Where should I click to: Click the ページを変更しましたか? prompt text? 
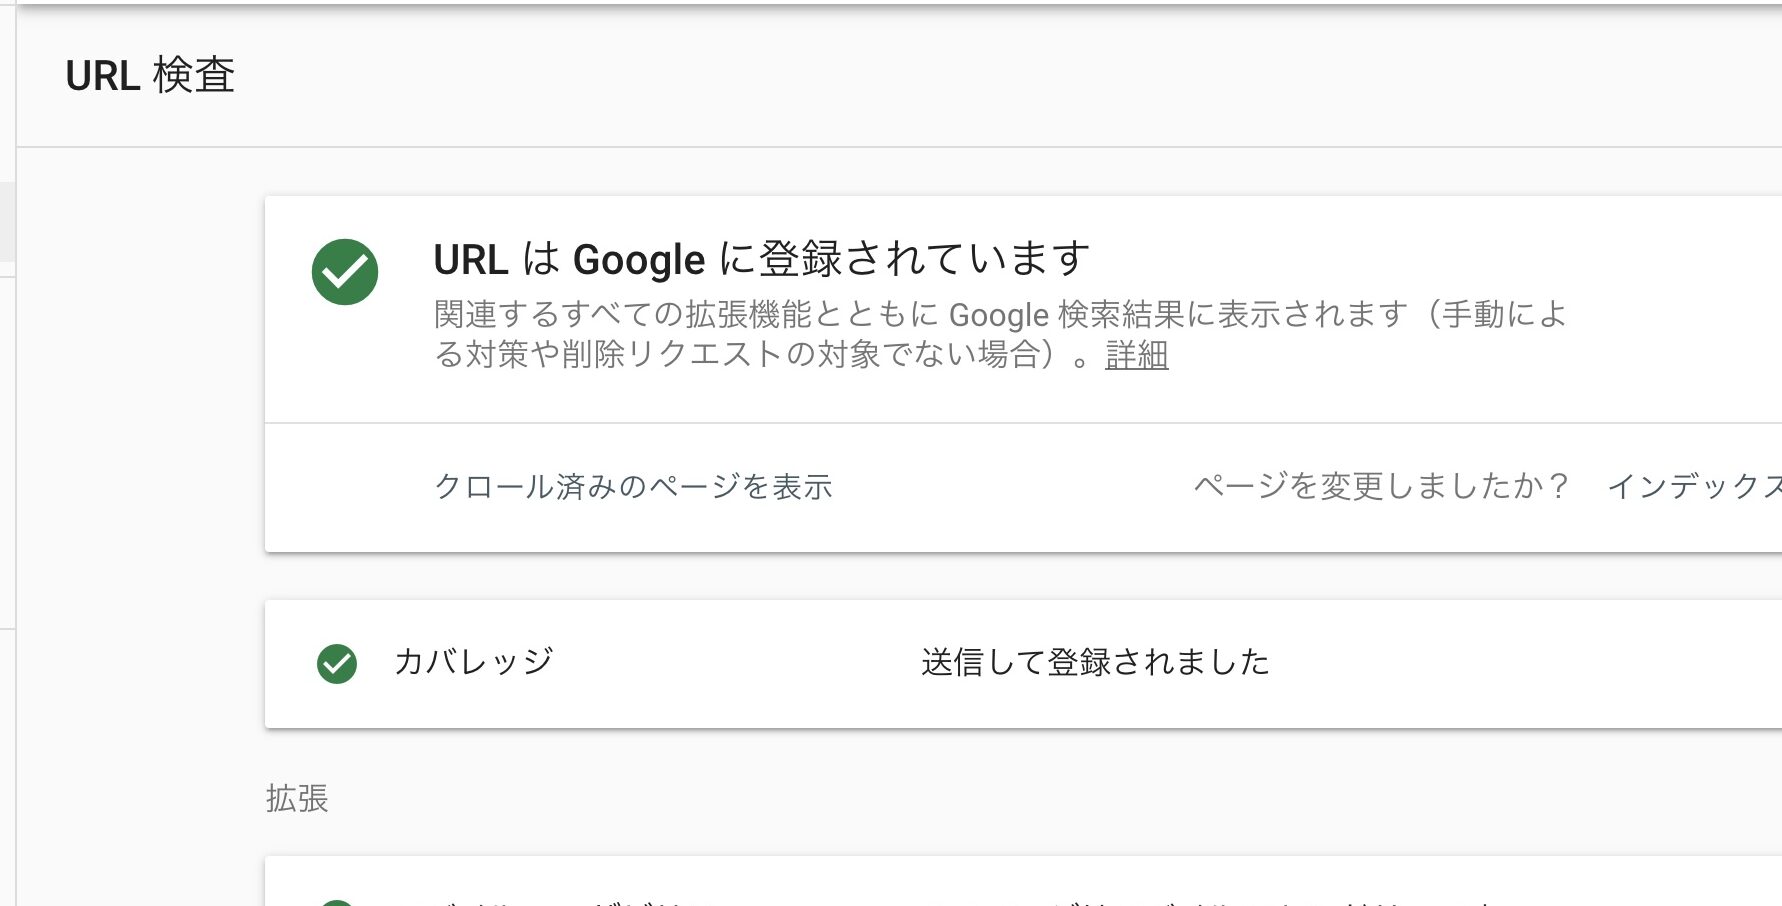1381,487
